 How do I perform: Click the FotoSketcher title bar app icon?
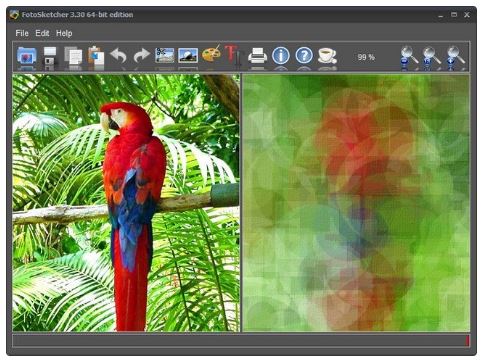(14, 15)
